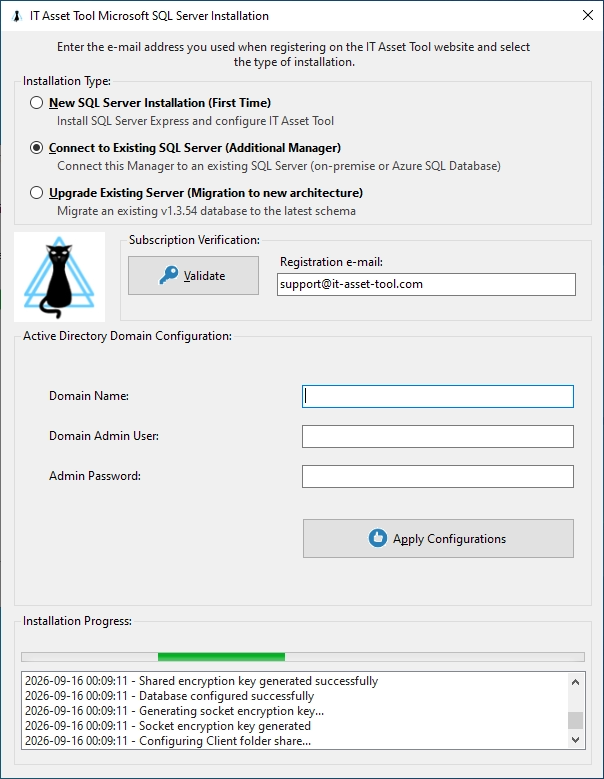Click 'Generating socket encryption key...' log line
The height and width of the screenshot is (779, 604).
point(174,711)
